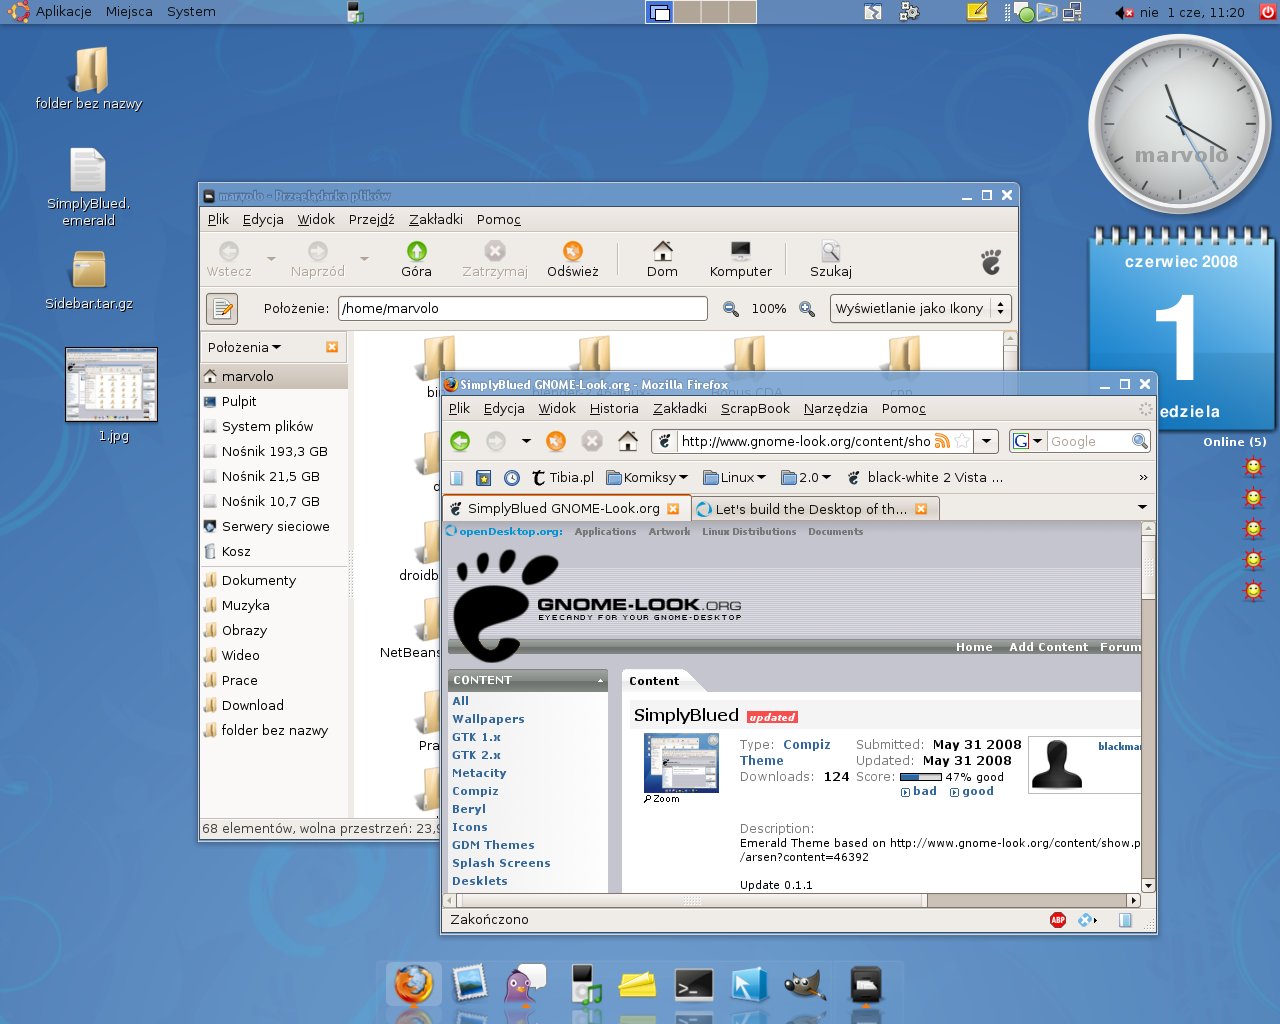
Task: Click the red shutdown button in top panel
Action: point(1268,12)
